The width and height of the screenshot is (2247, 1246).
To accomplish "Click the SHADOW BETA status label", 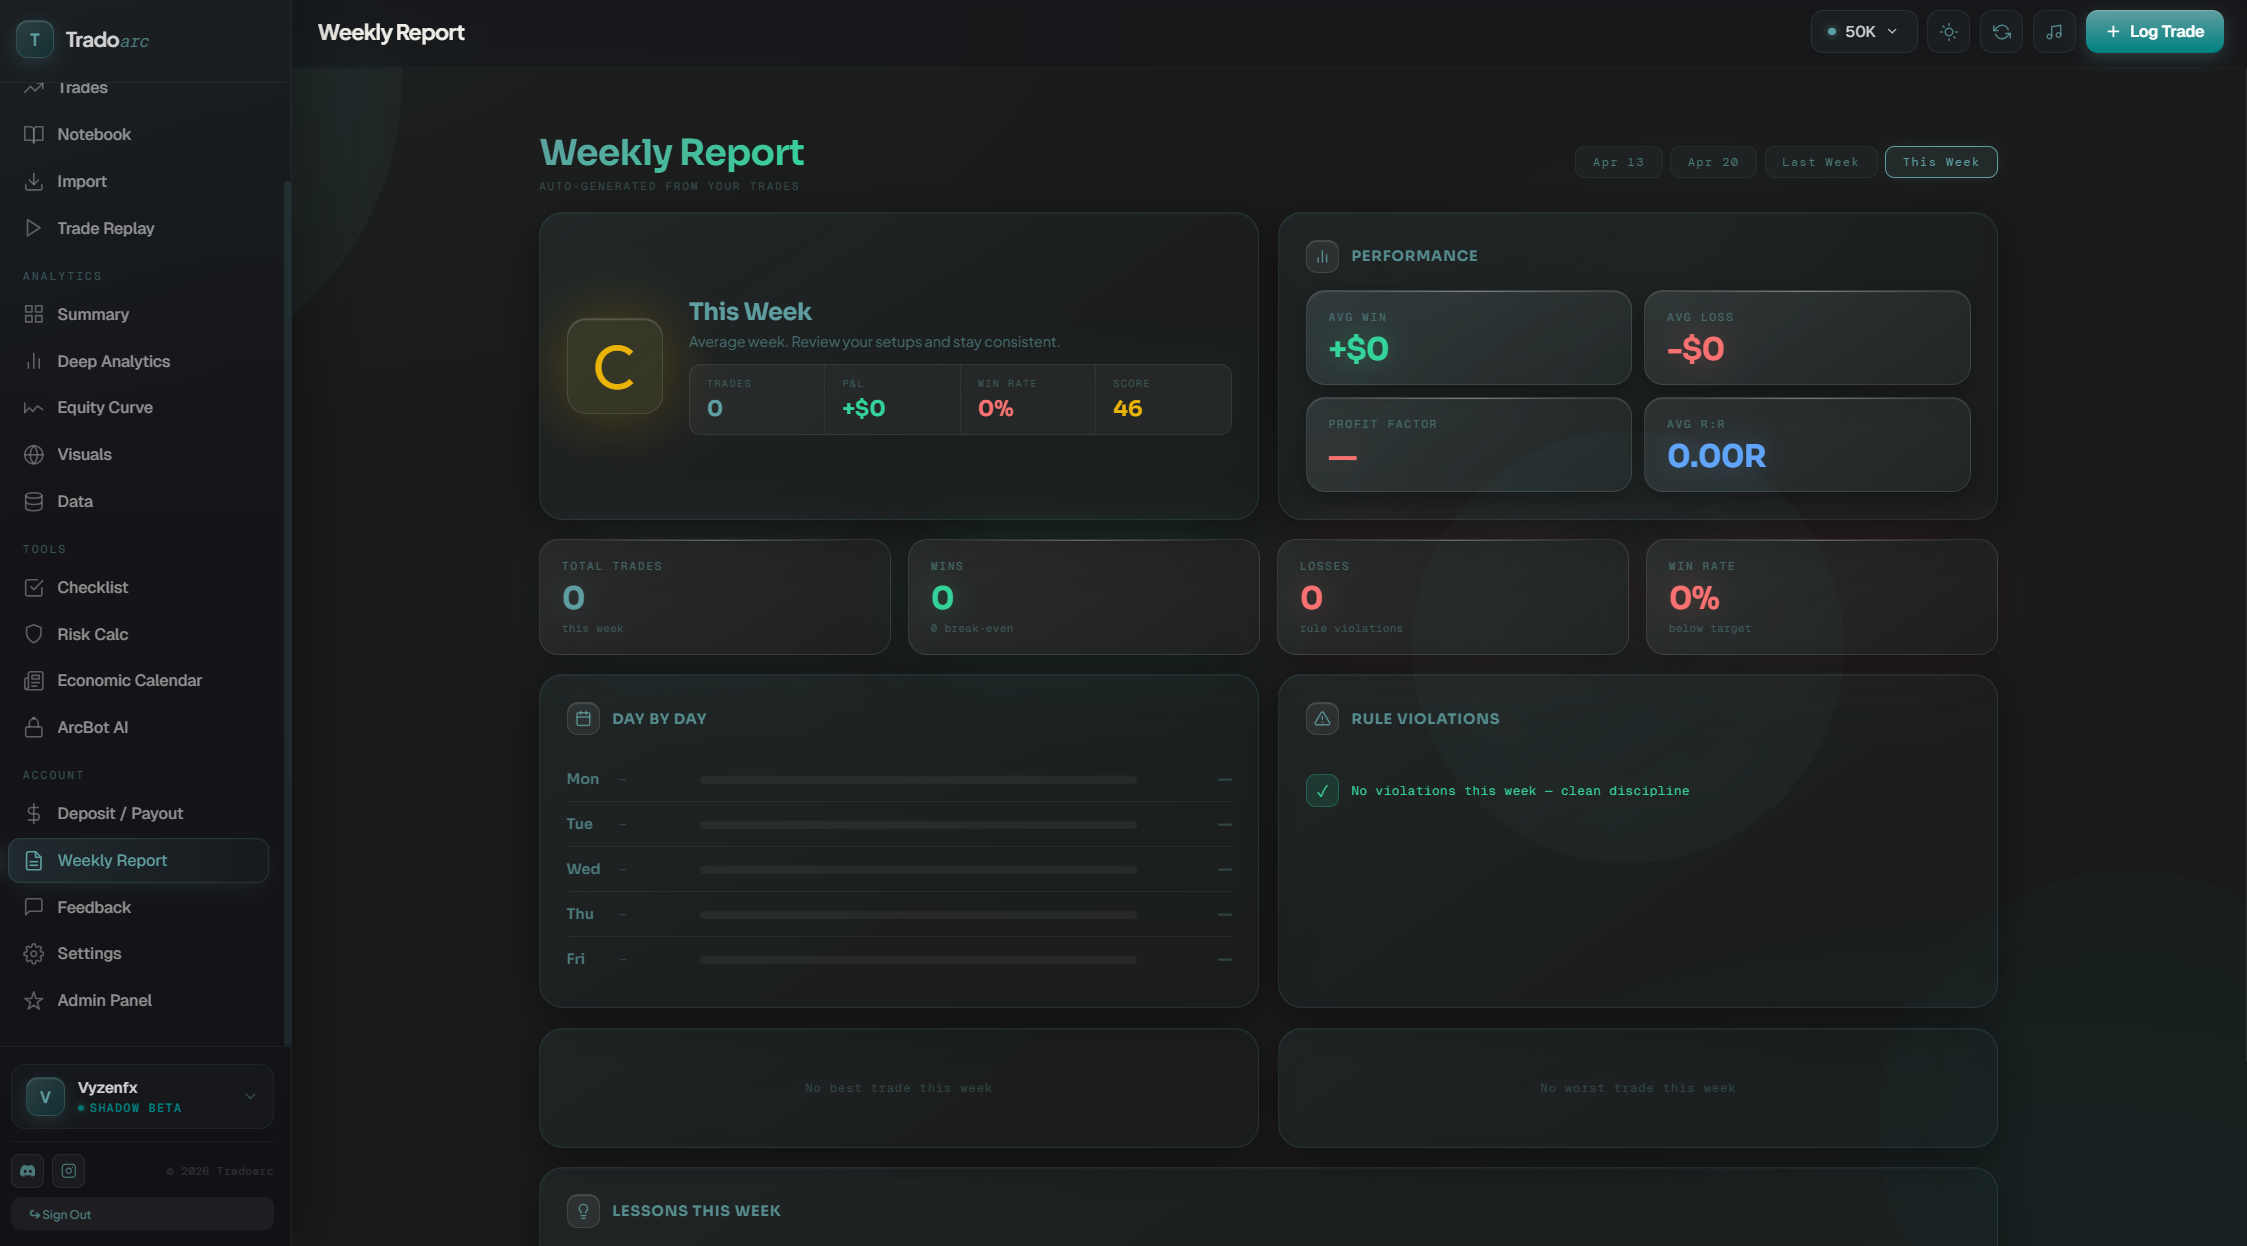I will [135, 1108].
